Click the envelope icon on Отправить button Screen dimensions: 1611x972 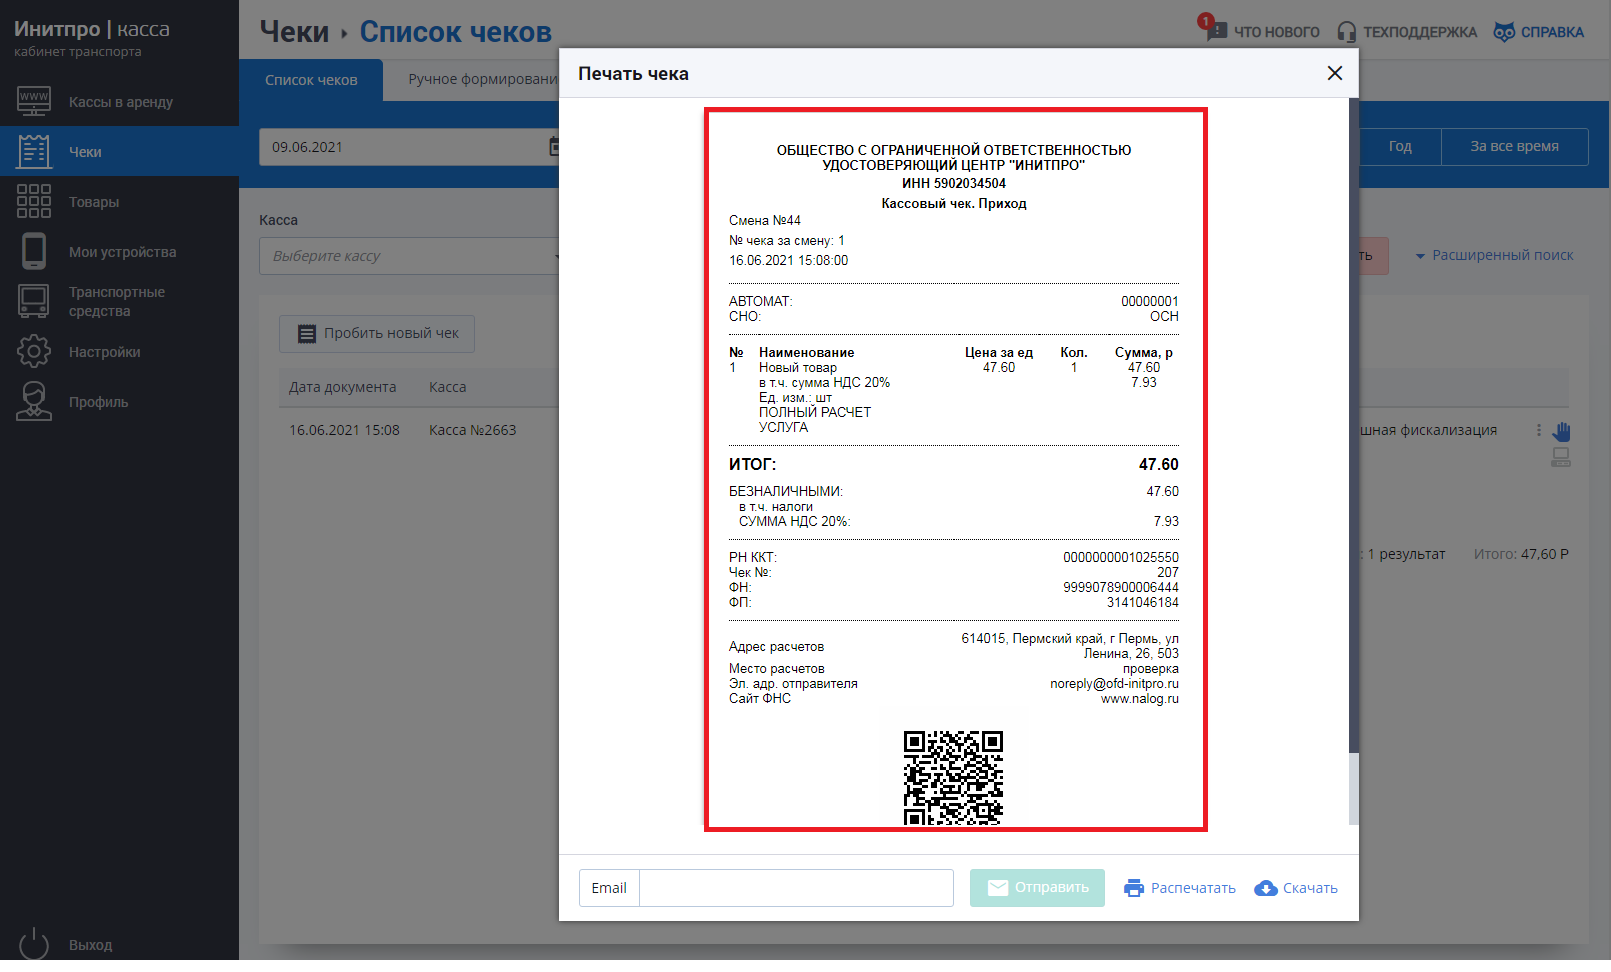pos(998,888)
